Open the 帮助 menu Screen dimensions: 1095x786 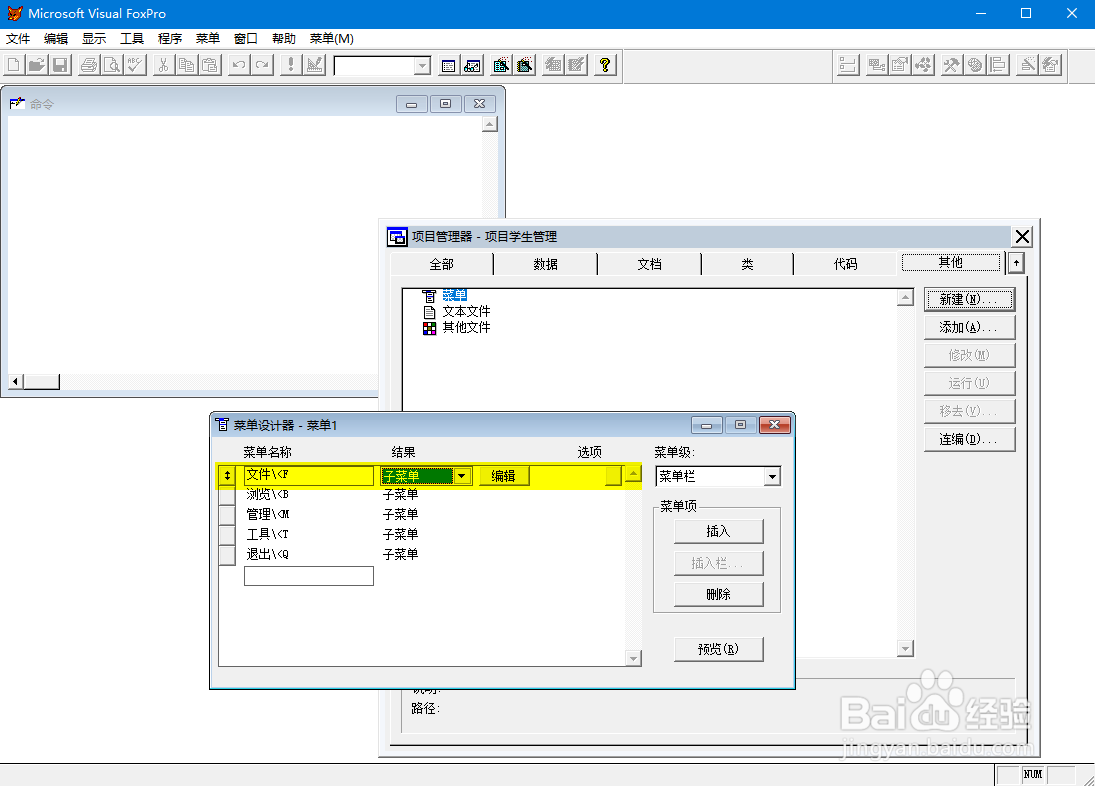tap(284, 38)
